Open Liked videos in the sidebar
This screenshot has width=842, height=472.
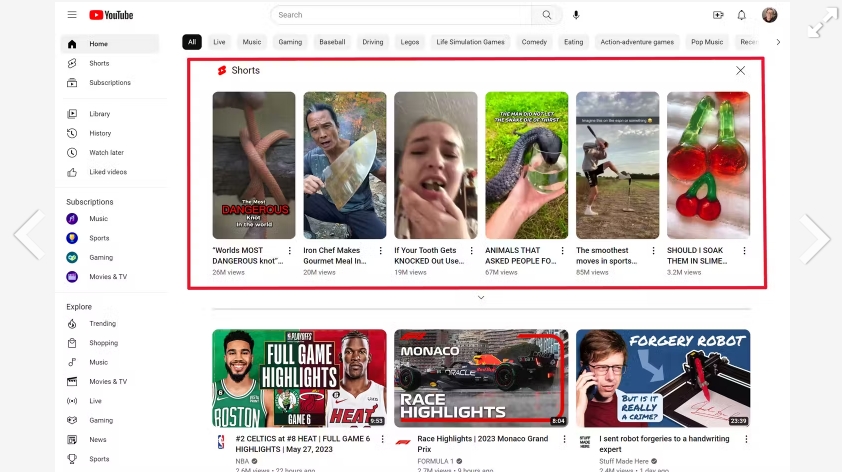[x=108, y=172]
